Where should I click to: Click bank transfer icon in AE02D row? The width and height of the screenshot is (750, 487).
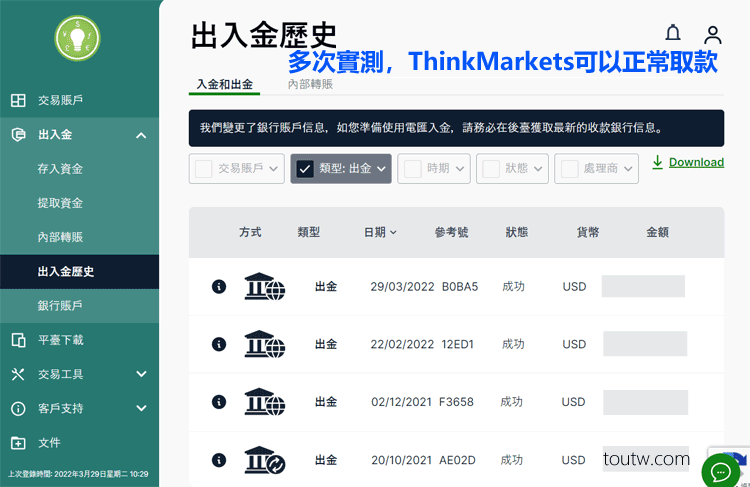[x=265, y=460]
